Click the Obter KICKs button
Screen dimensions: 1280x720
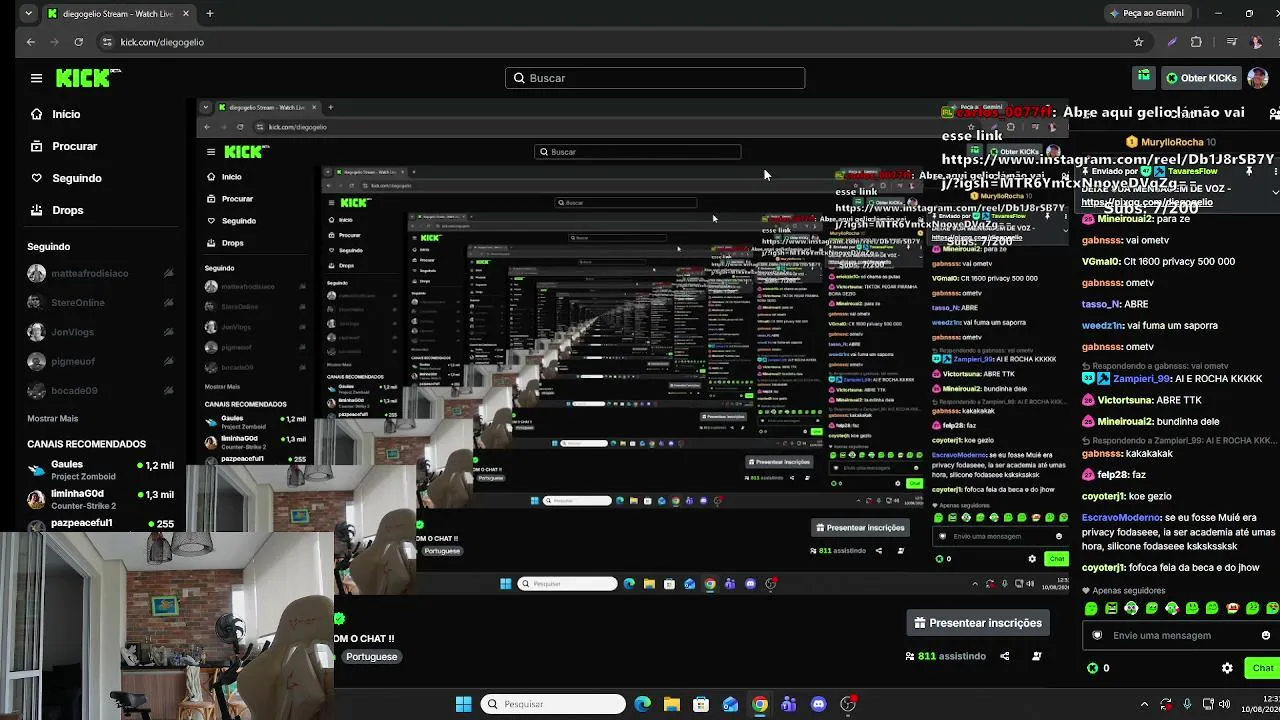pos(1201,78)
